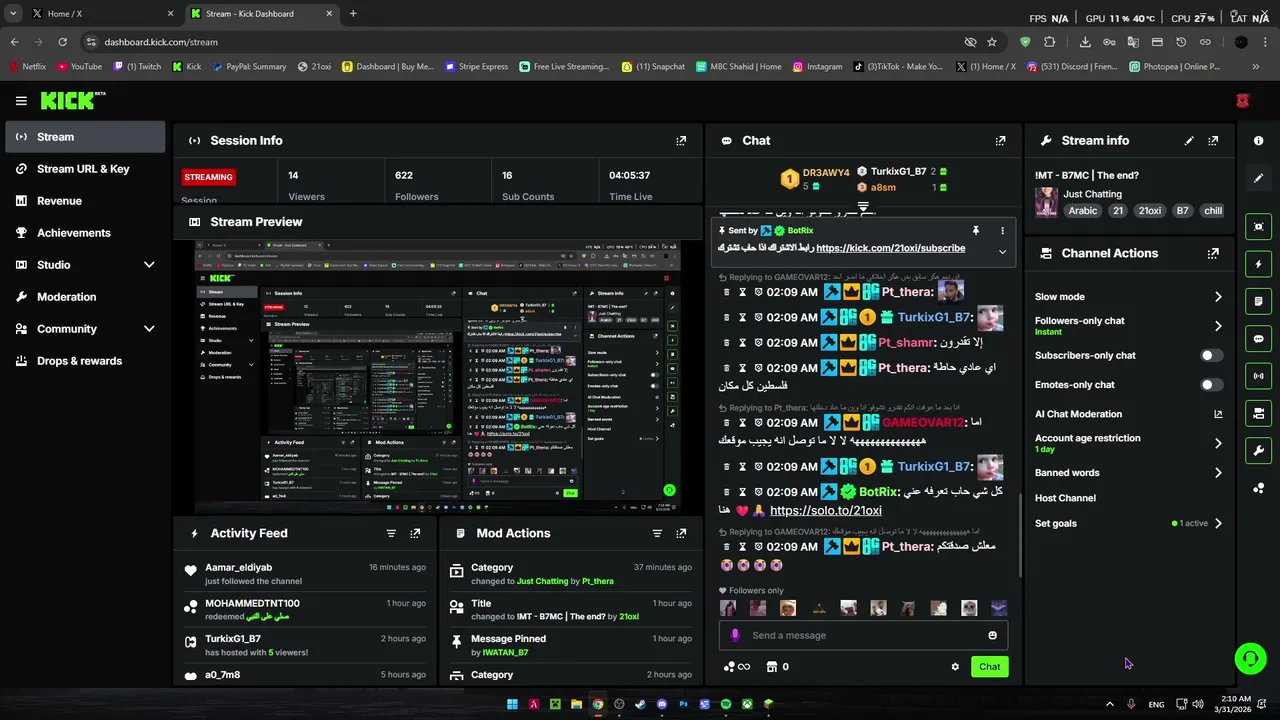This screenshot has width=1280, height=720.
Task: Expand the Studio sidebar menu
Action: tap(149, 265)
